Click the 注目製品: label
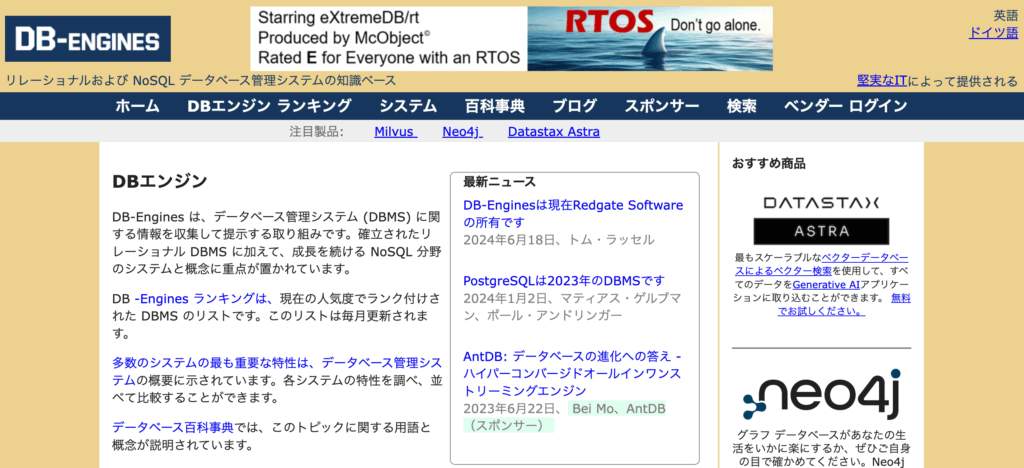Image resolution: width=1024 pixels, height=468 pixels. (x=317, y=132)
